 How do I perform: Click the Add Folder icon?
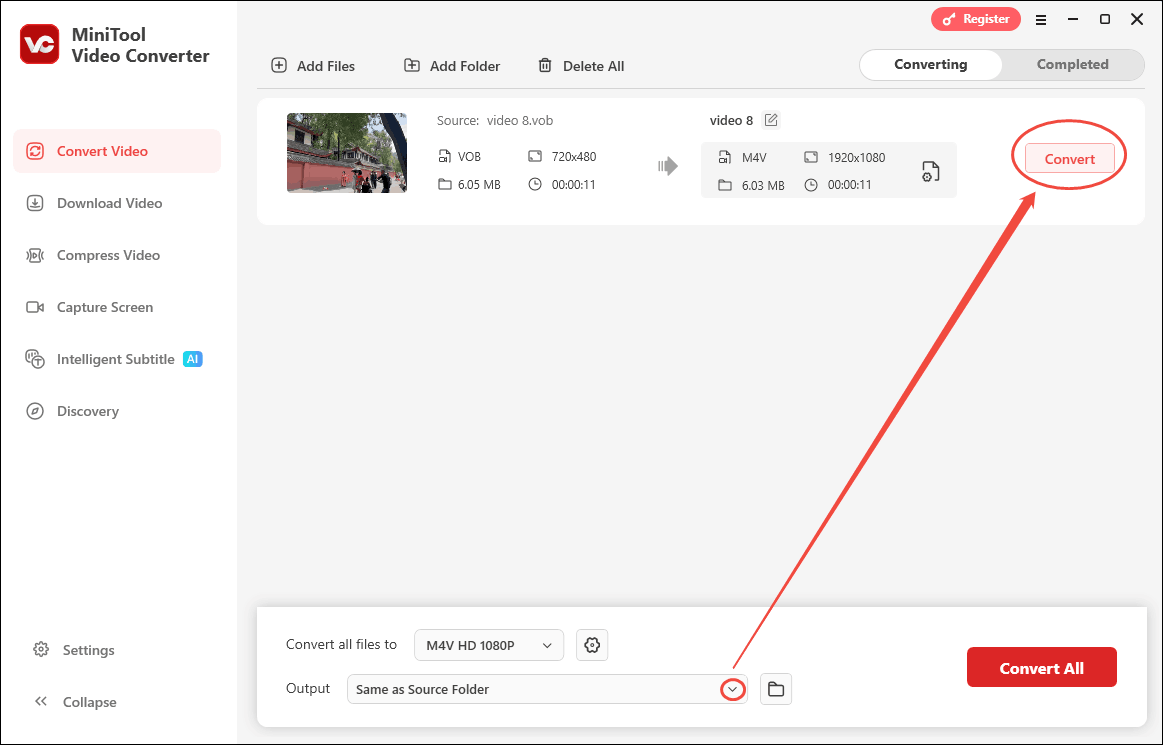[x=411, y=65]
